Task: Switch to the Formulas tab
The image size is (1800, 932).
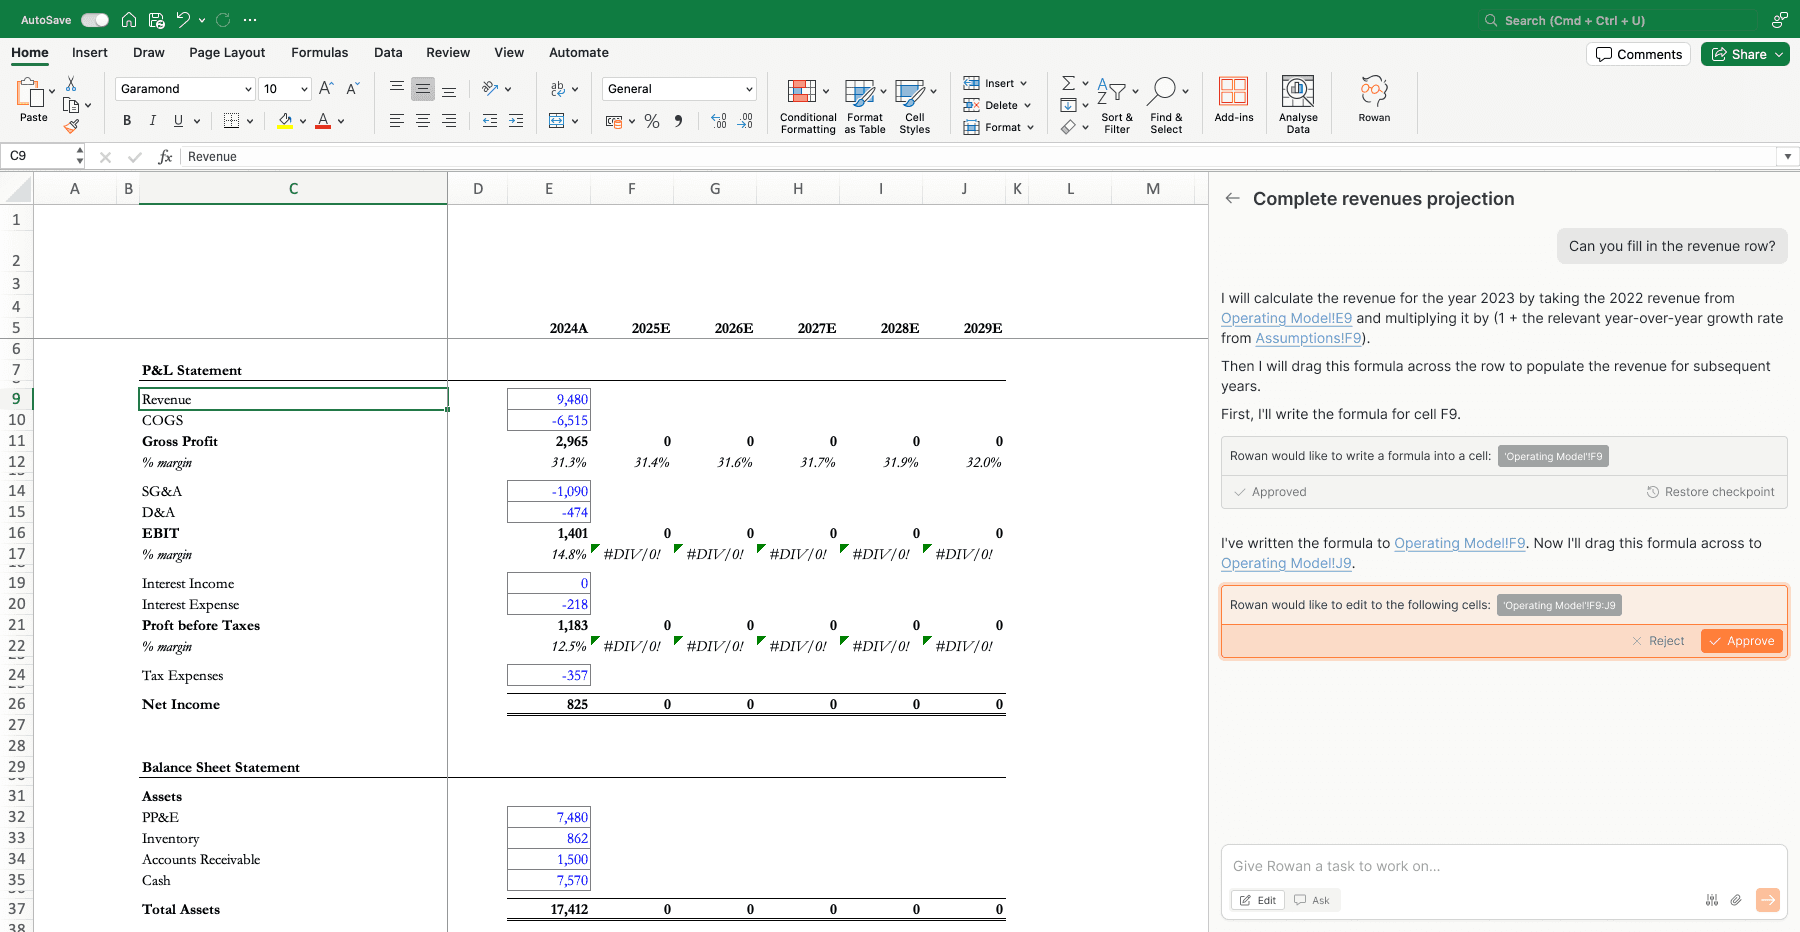Action: tap(320, 53)
